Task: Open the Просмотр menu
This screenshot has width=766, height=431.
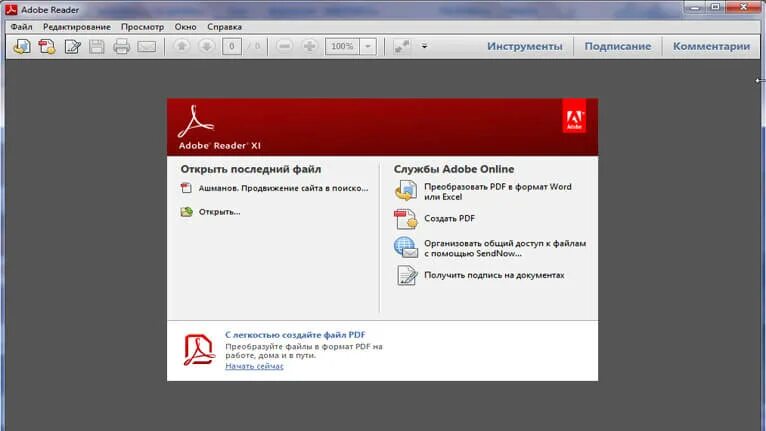Action: point(143,27)
